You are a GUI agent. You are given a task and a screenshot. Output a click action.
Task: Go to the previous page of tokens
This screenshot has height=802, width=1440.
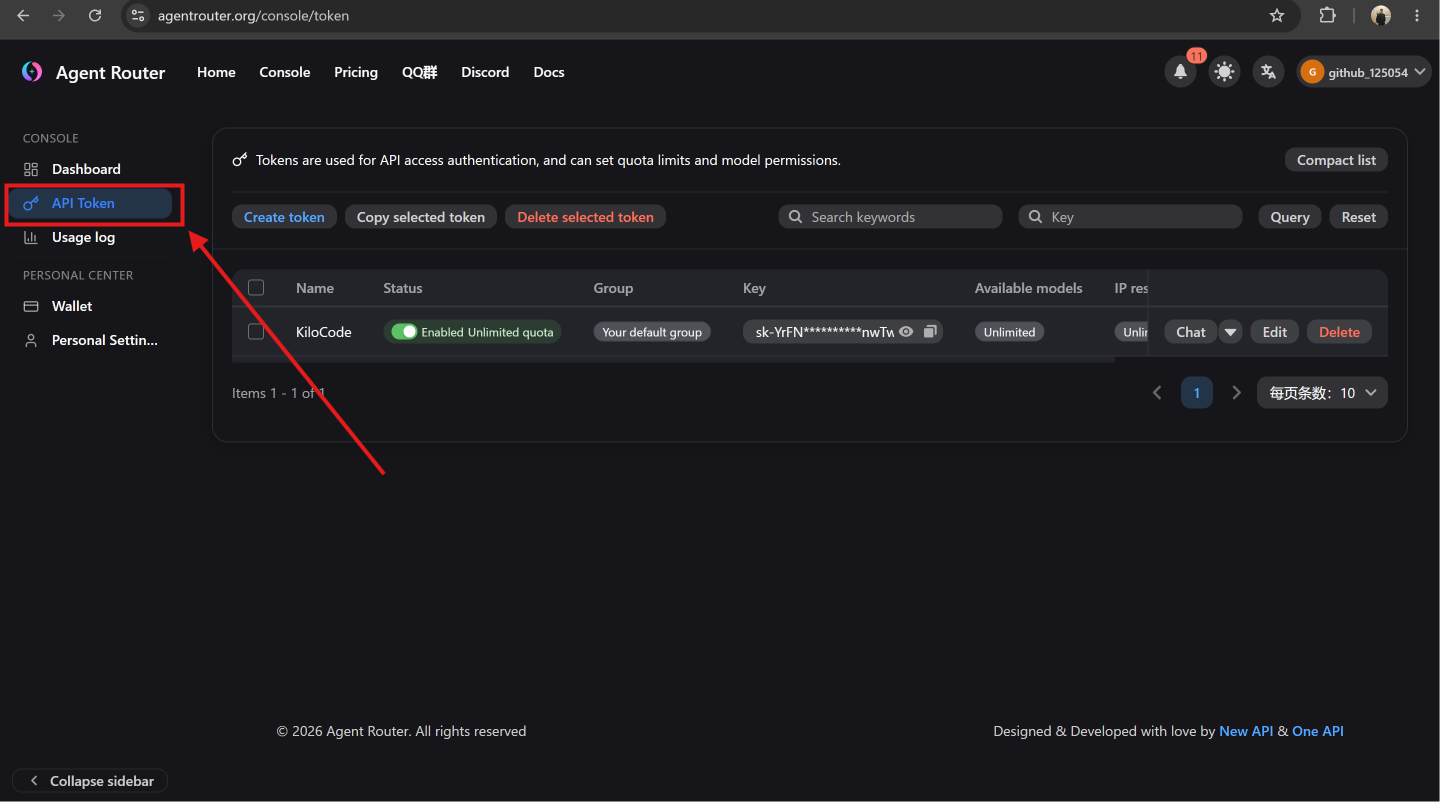click(1157, 393)
